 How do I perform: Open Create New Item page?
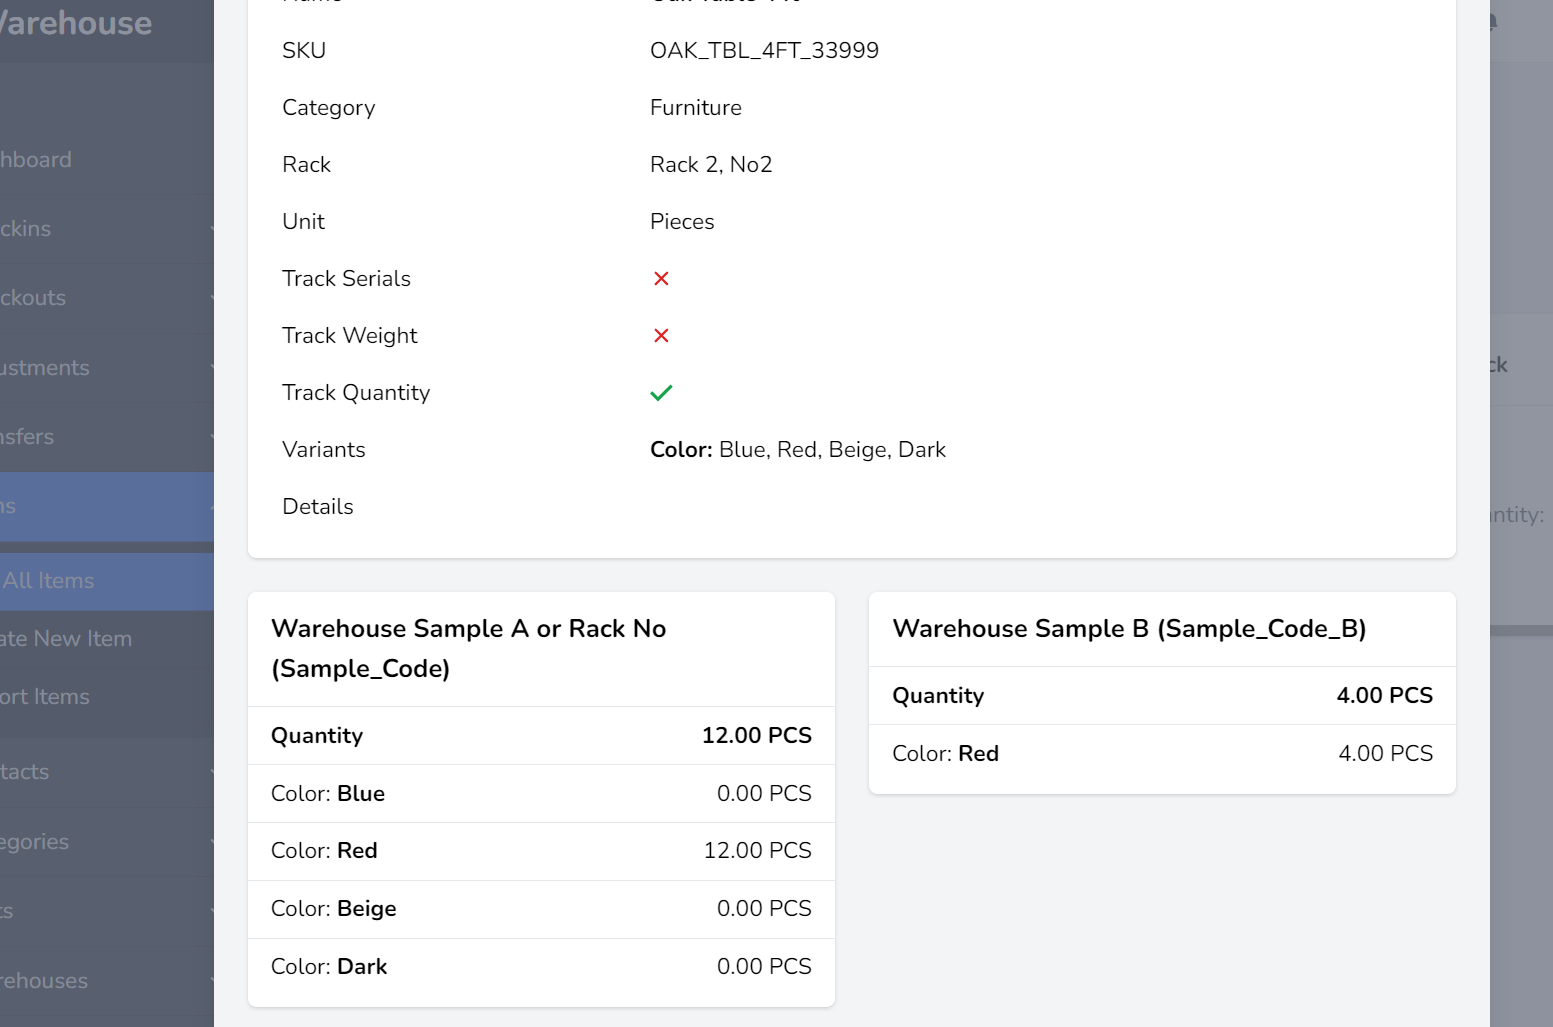[67, 639]
